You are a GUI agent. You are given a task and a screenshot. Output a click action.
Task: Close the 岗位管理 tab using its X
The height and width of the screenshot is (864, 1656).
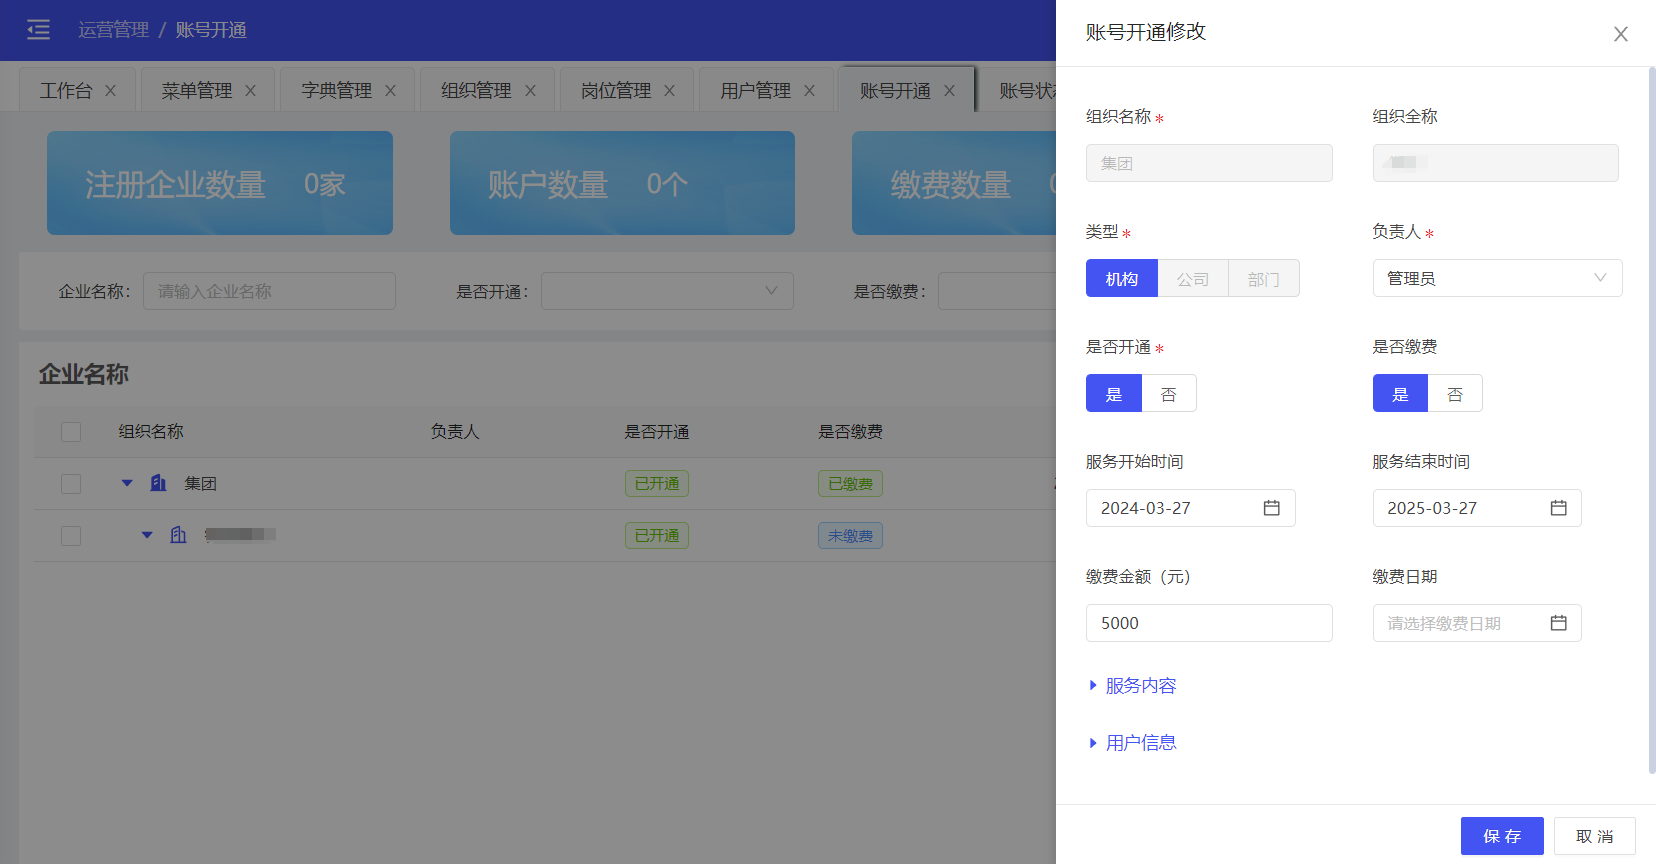670,91
